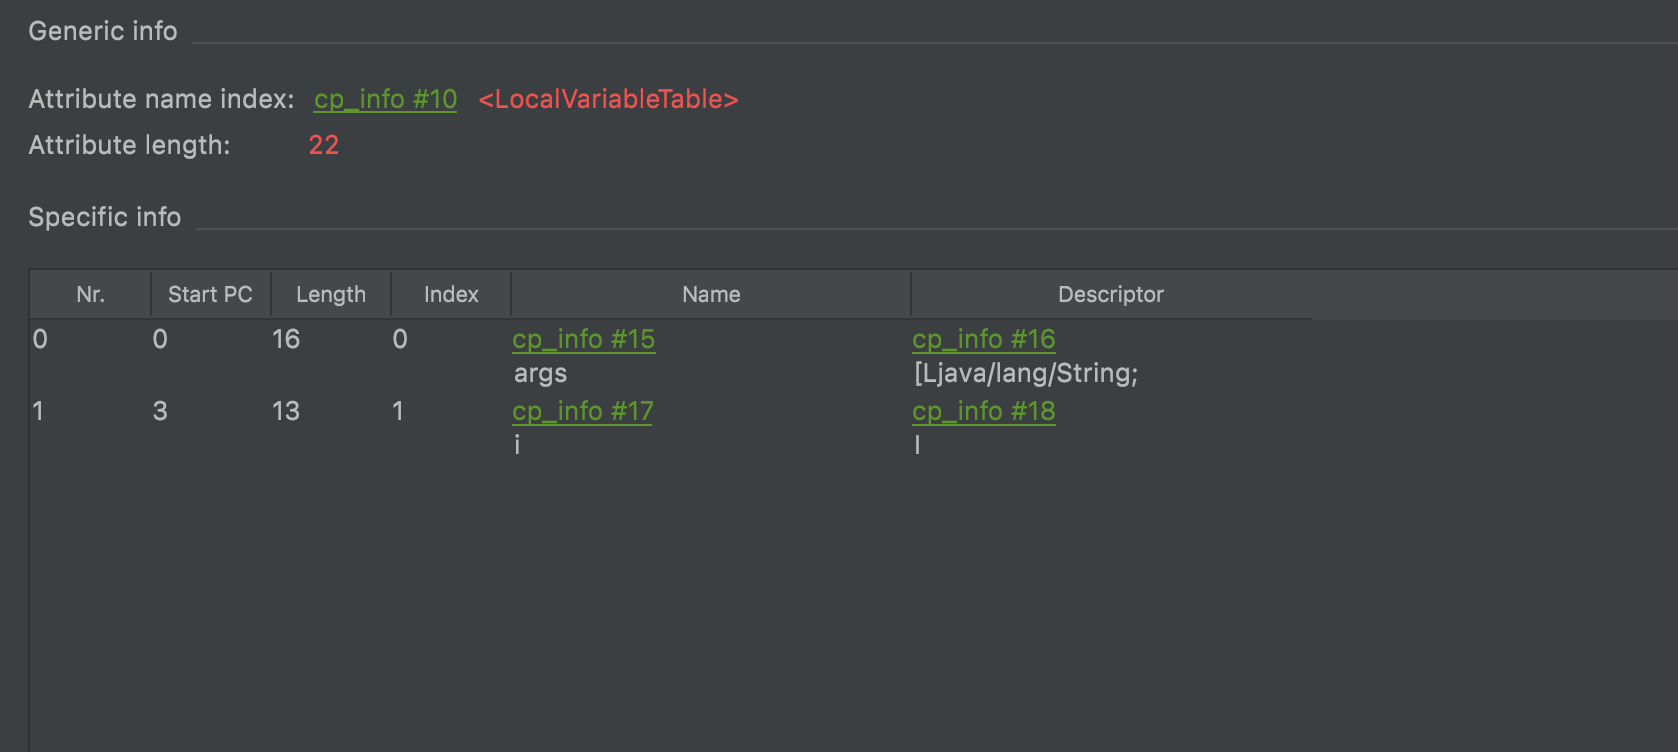This screenshot has height=752, width=1678.
Task: Click the Start PC column header
Action: pyautogui.click(x=210, y=294)
